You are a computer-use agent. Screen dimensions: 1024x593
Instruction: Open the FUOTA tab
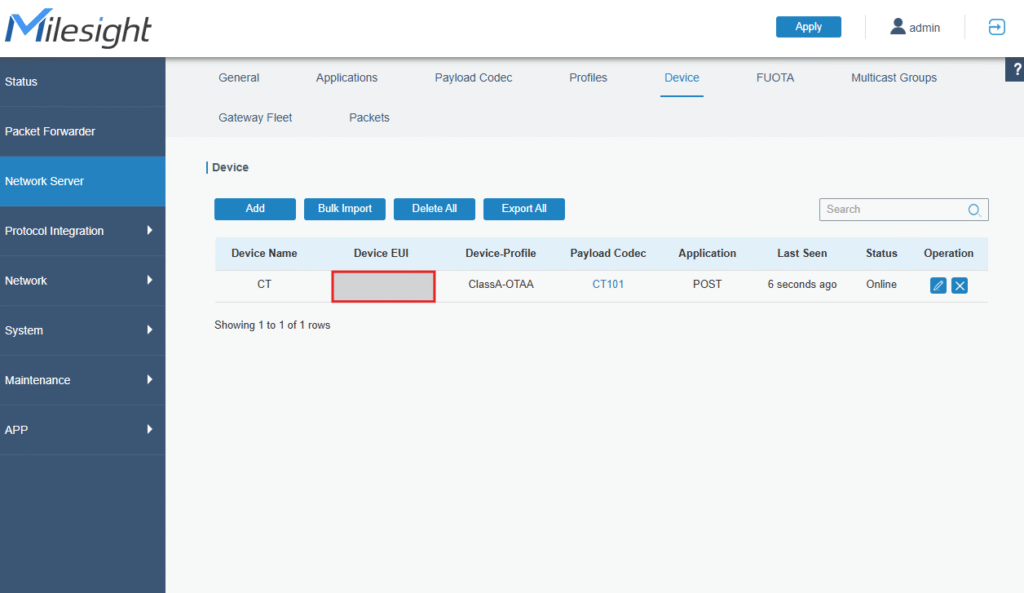pyautogui.click(x=775, y=78)
